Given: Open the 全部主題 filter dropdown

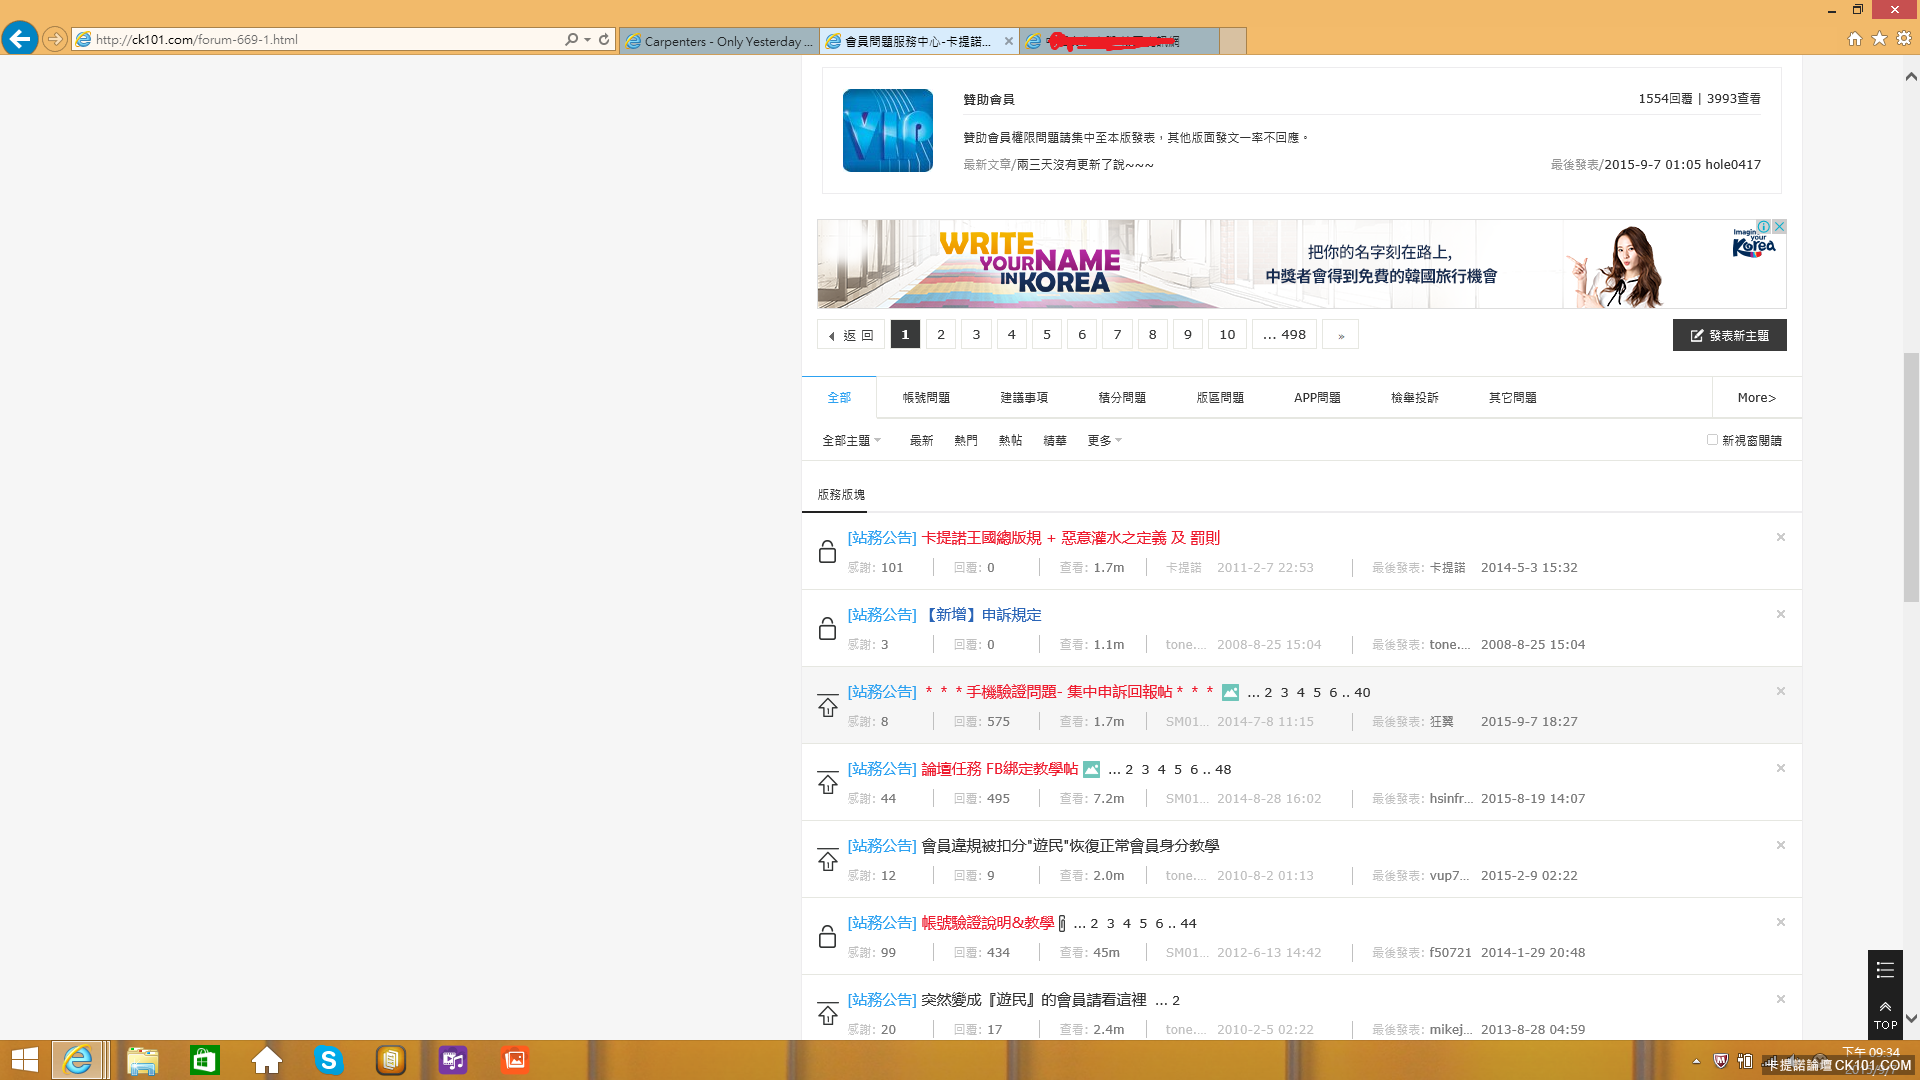Looking at the screenshot, I should [851, 440].
